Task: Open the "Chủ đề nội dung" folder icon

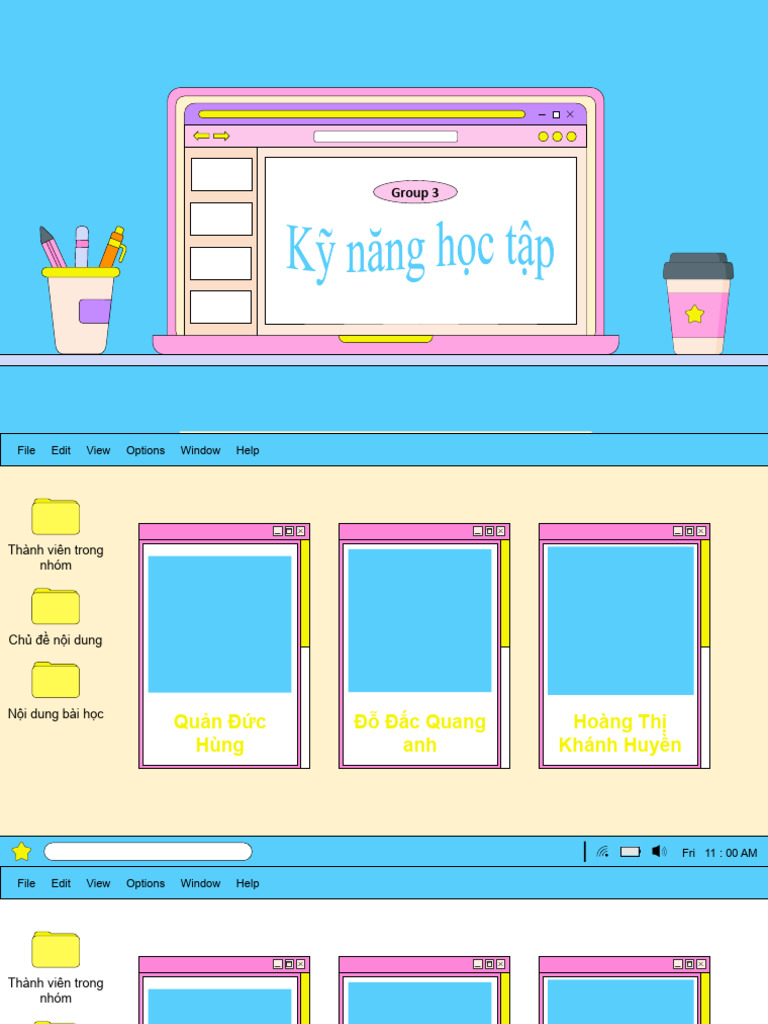Action: pos(56,606)
